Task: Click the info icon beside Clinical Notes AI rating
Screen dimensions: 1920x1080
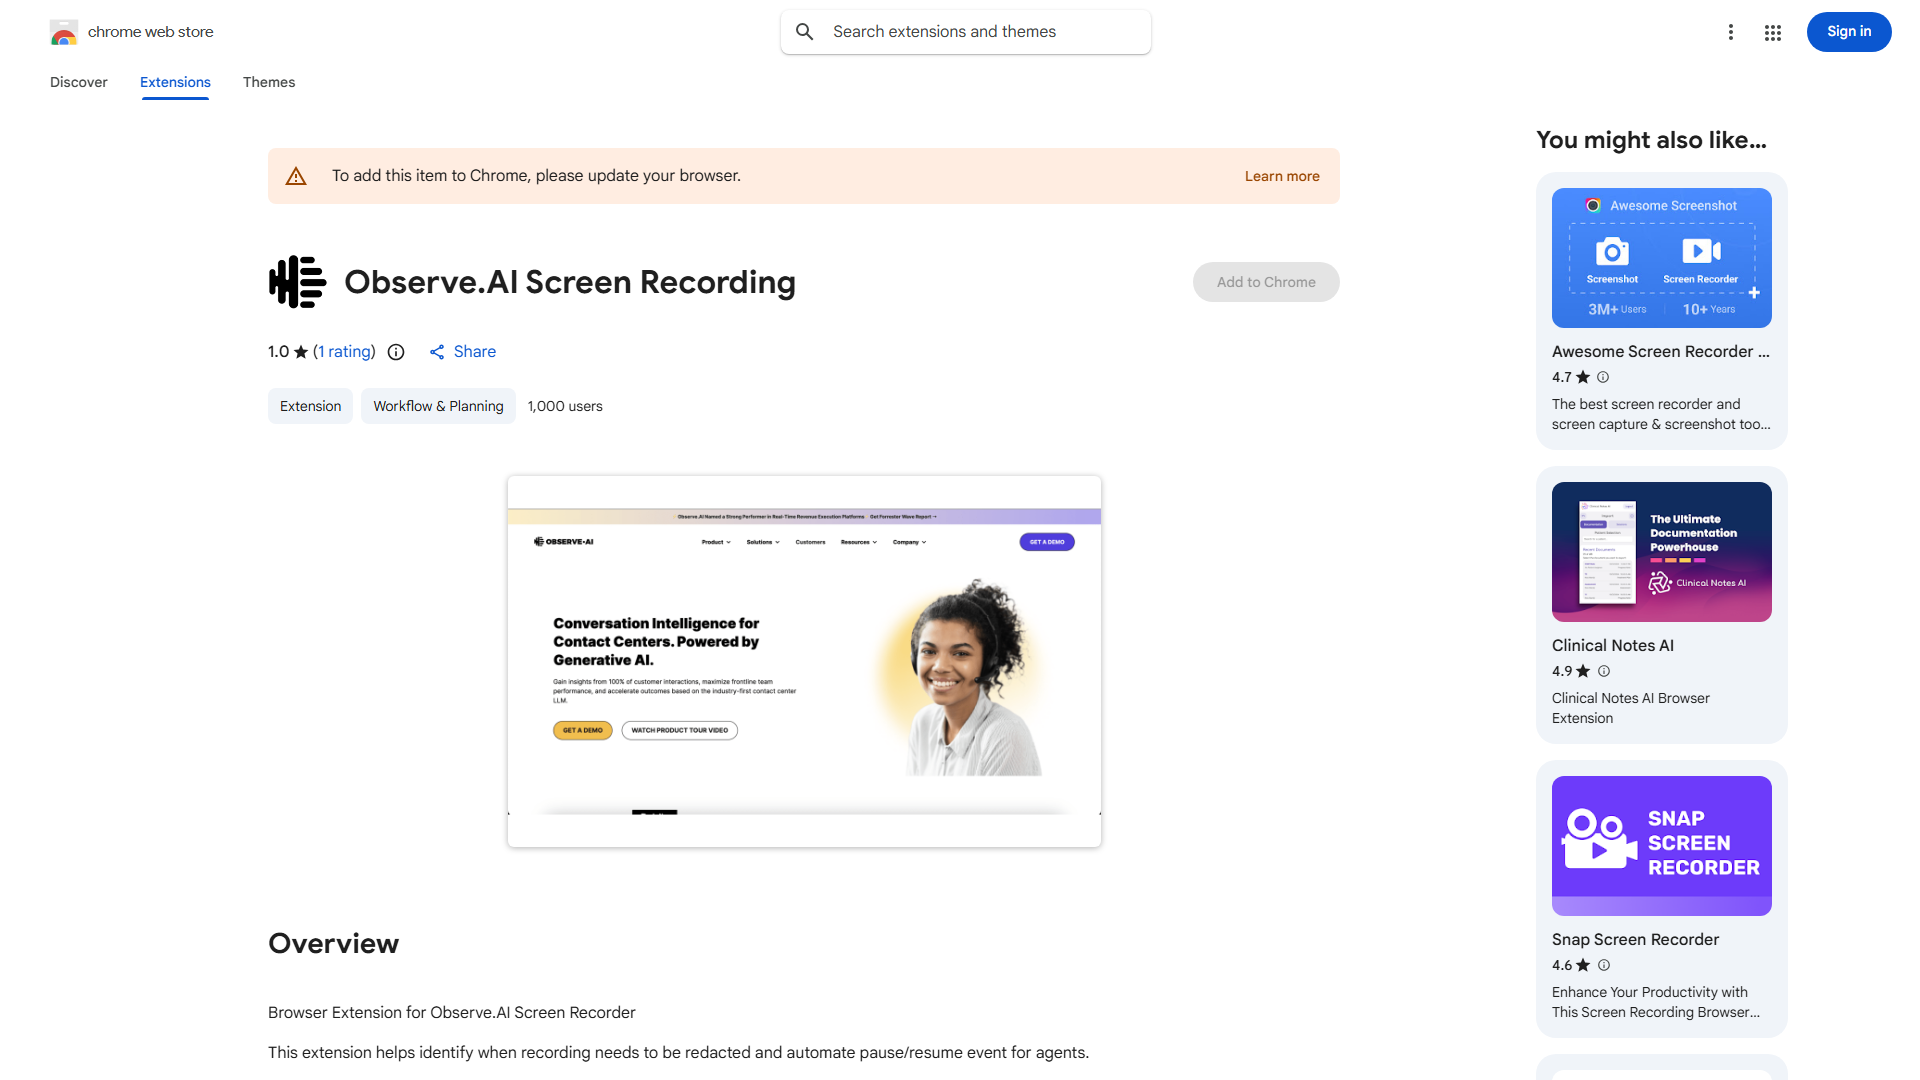Action: [x=1603, y=671]
